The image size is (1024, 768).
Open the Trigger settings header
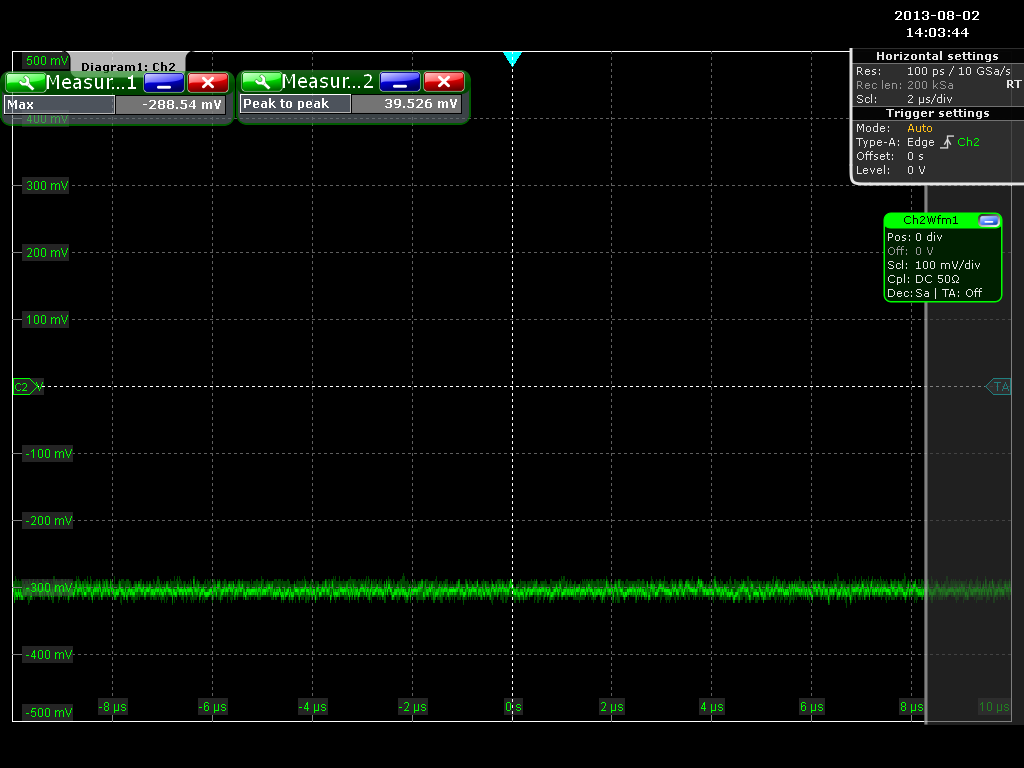coord(937,113)
